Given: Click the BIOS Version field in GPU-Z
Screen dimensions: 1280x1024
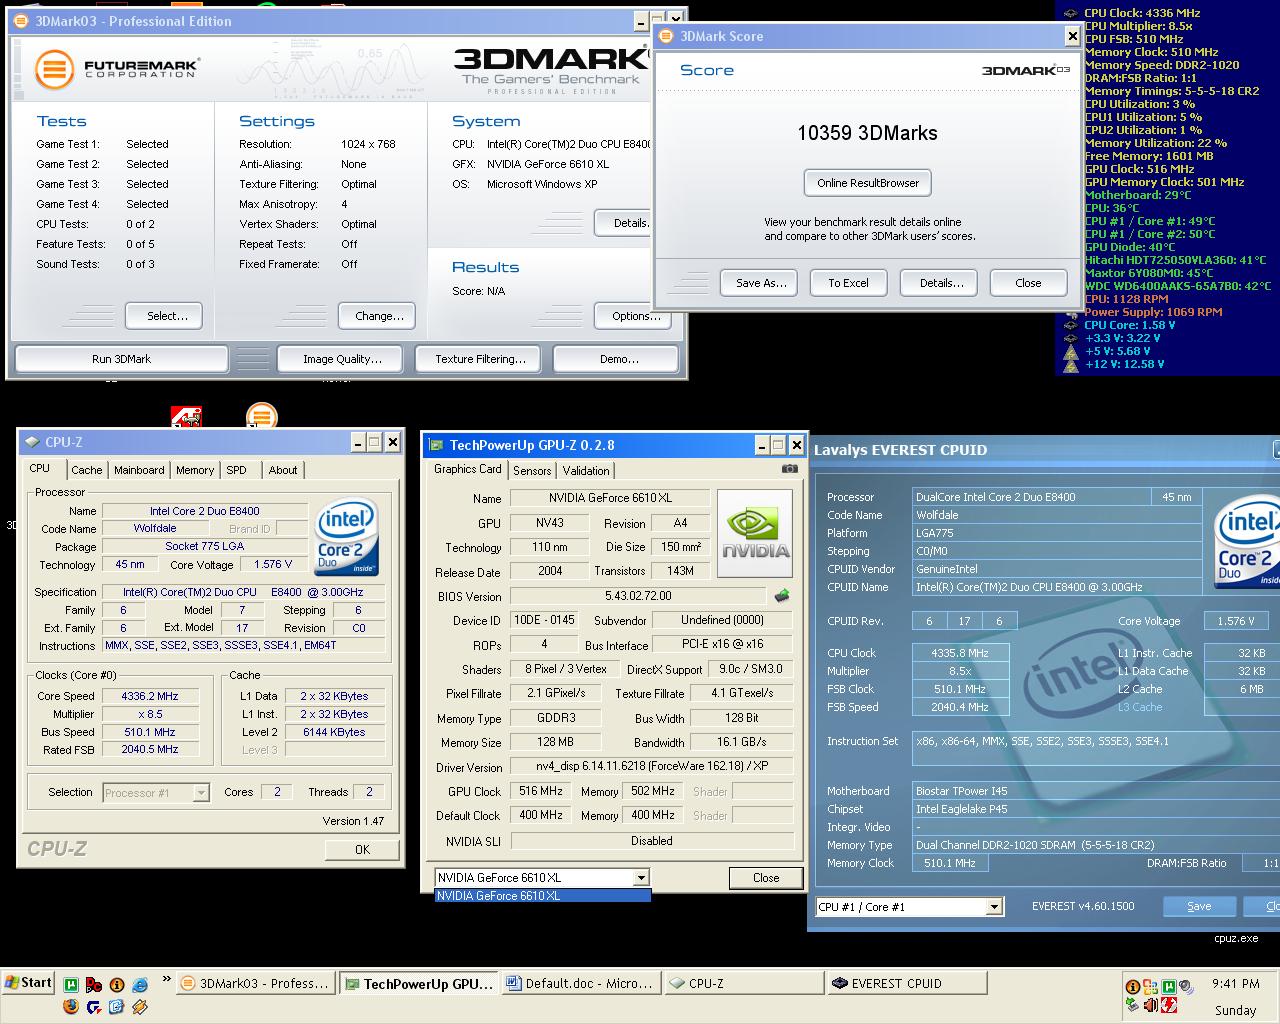Looking at the screenshot, I should coord(638,596).
